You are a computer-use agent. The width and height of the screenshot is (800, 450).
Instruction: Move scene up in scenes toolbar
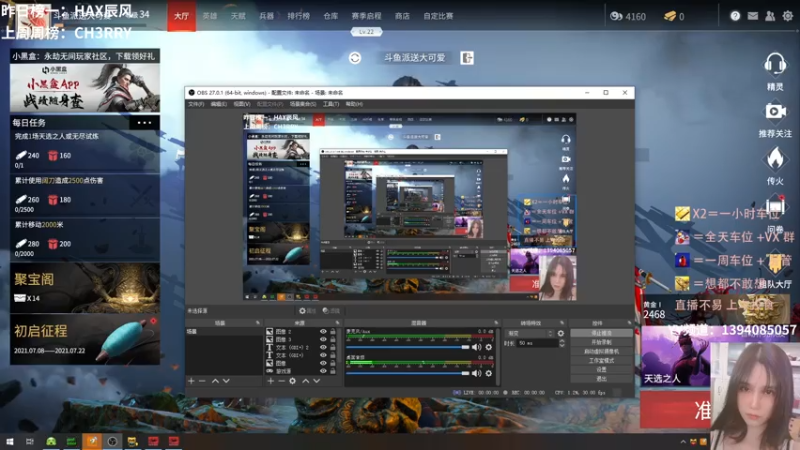point(215,381)
